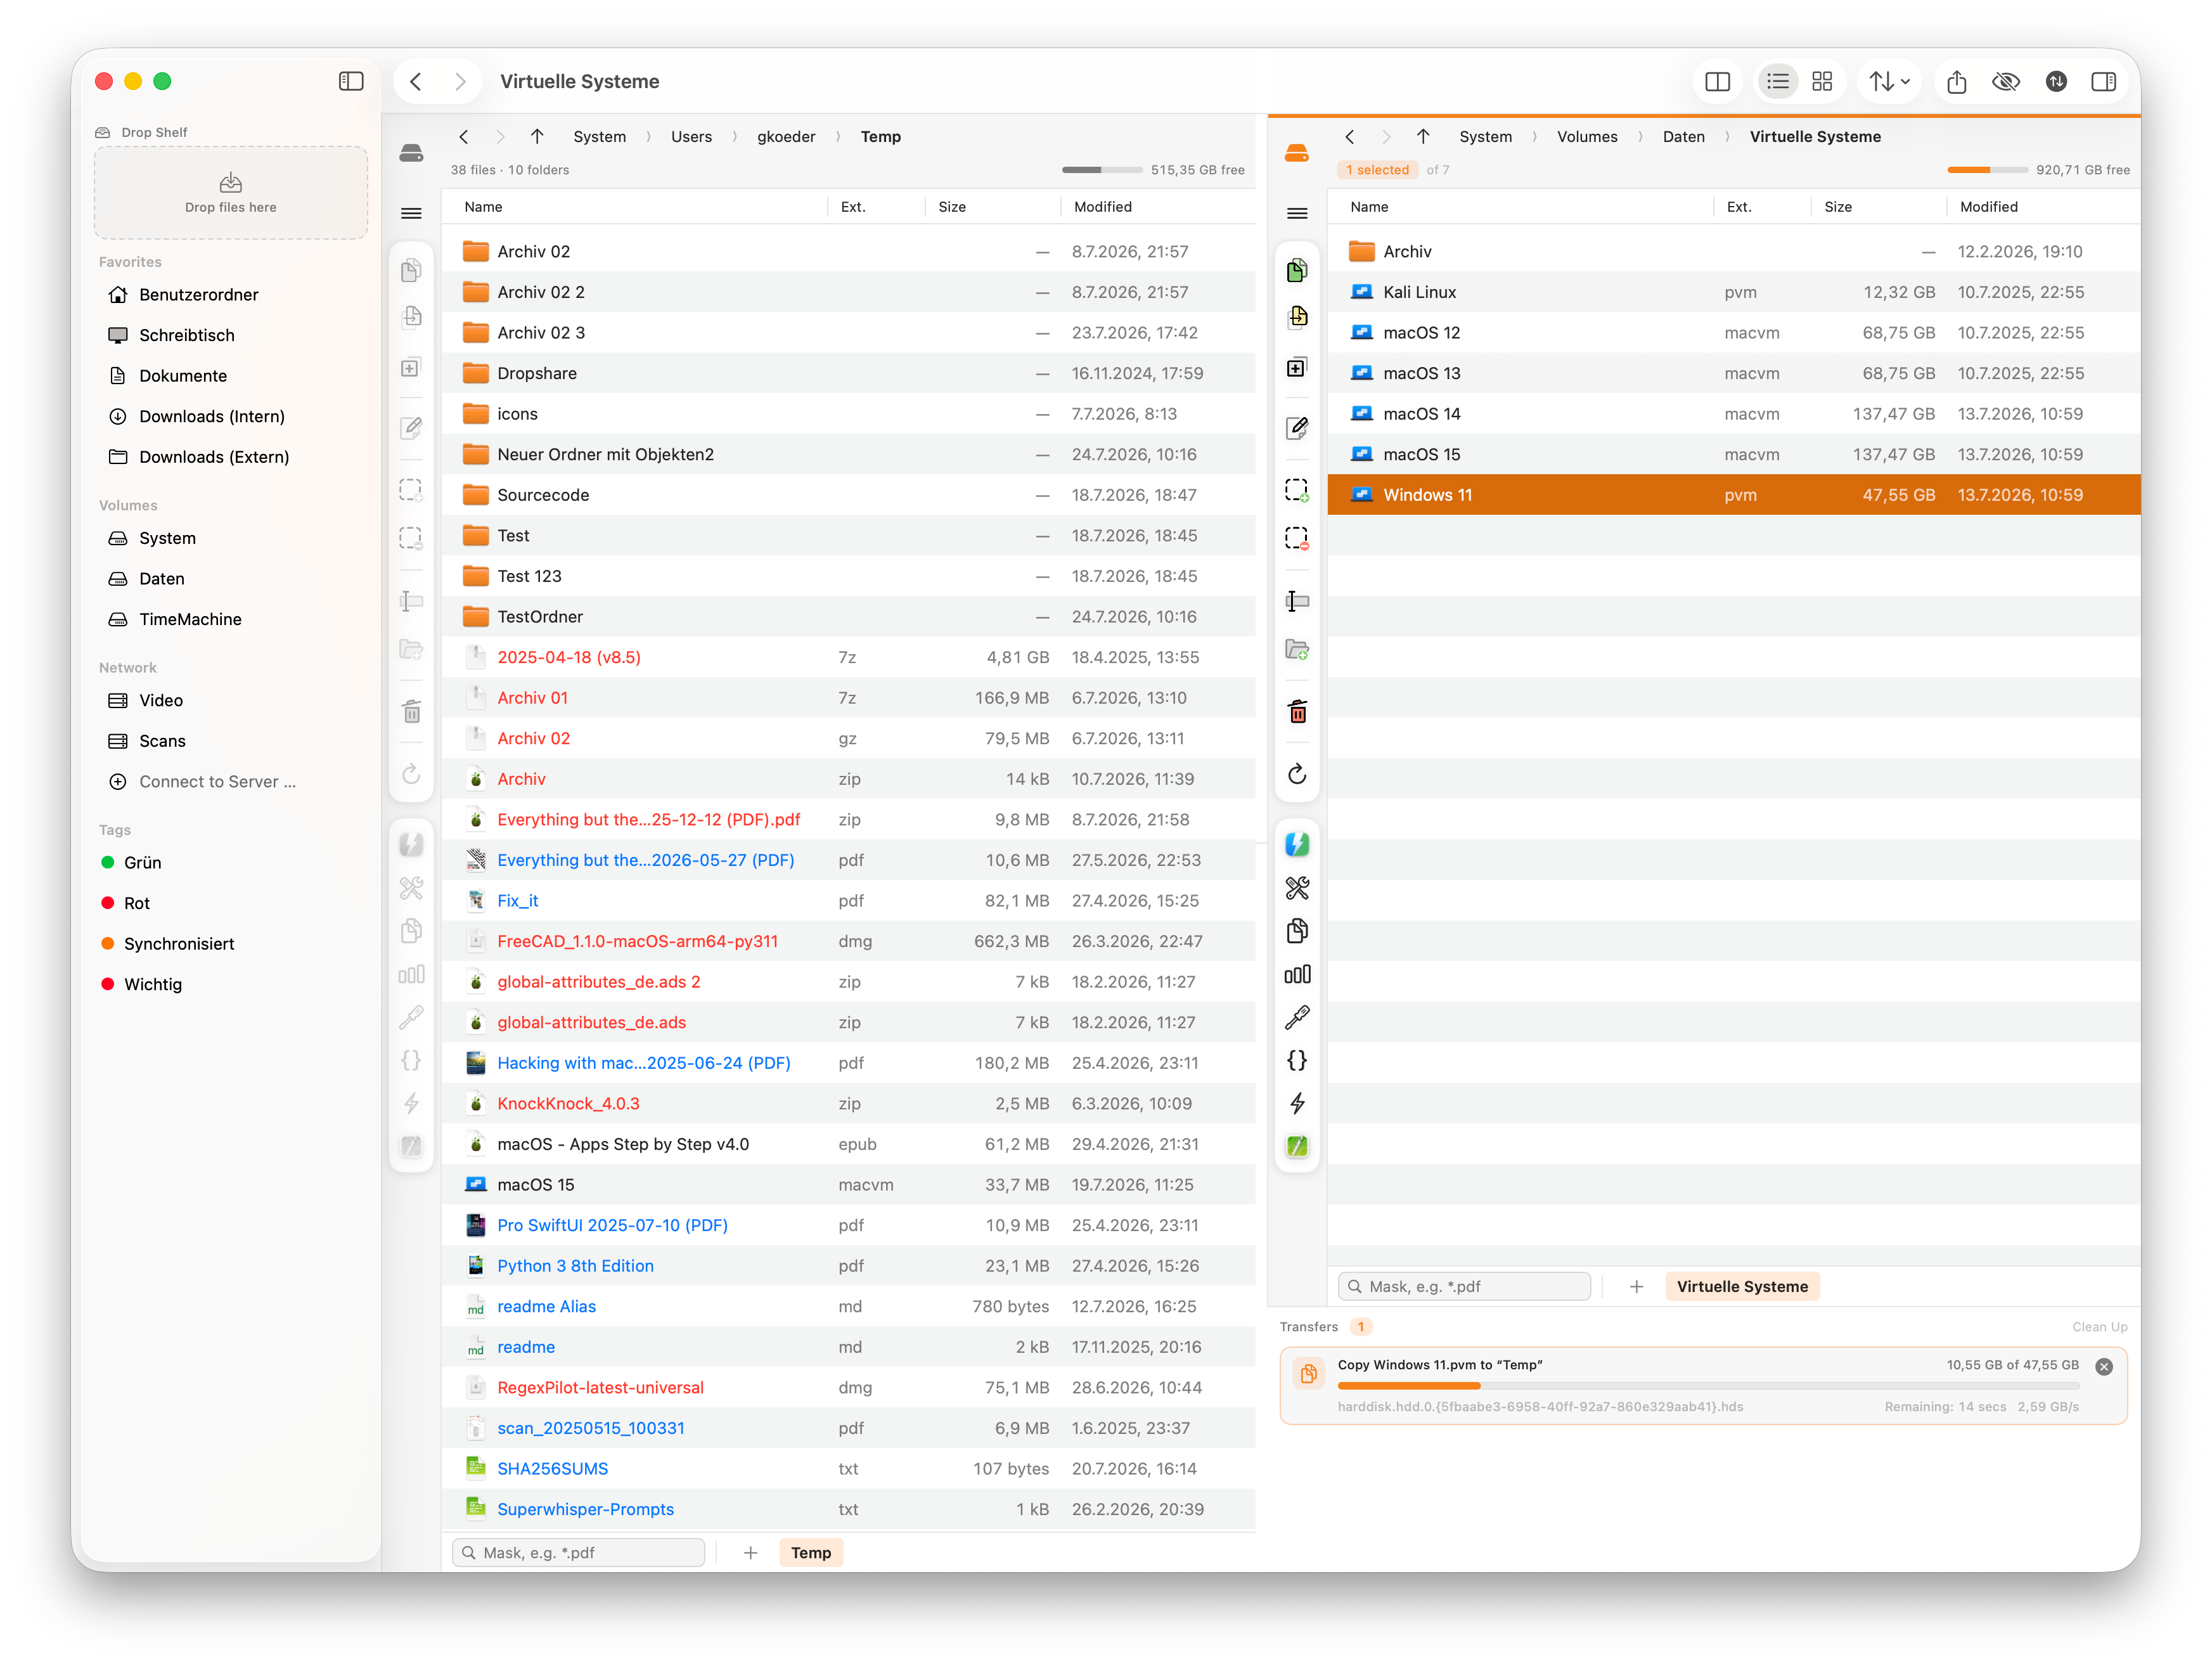Sort the left pane by Name column
The width and height of the screenshot is (2212, 1666).
tap(483, 207)
